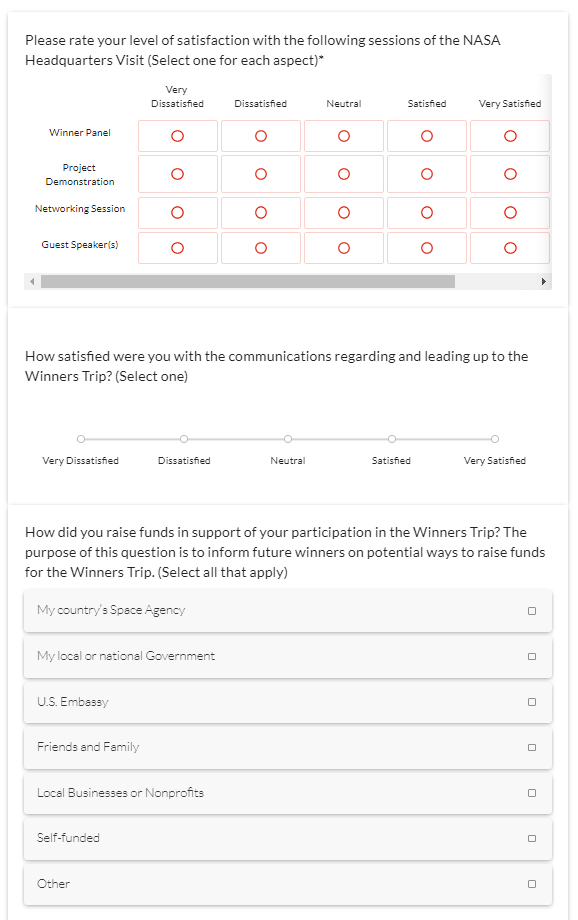Screen dimensions: 578x920
Task: Select Neutral for Guest Speaker(s)
Action: (x=344, y=248)
